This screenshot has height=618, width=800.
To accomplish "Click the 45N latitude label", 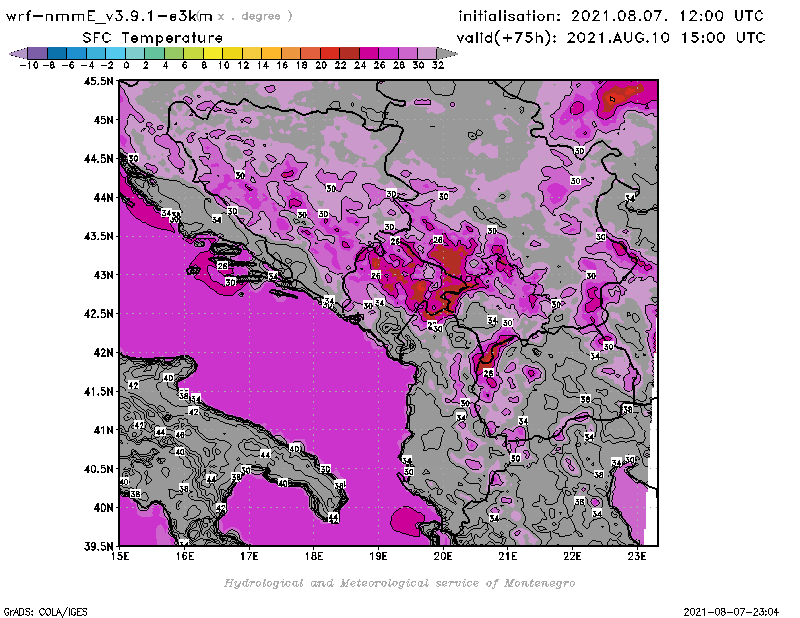I will point(103,120).
